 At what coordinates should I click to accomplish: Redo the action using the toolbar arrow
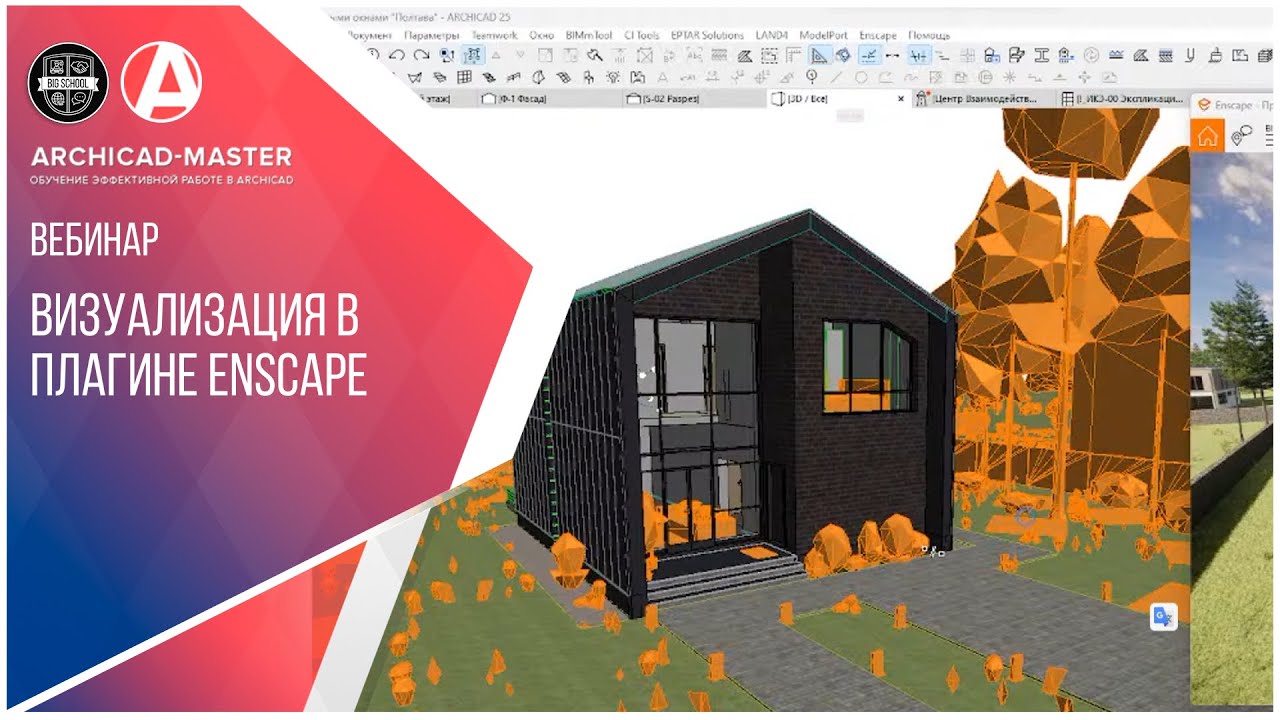(422, 56)
